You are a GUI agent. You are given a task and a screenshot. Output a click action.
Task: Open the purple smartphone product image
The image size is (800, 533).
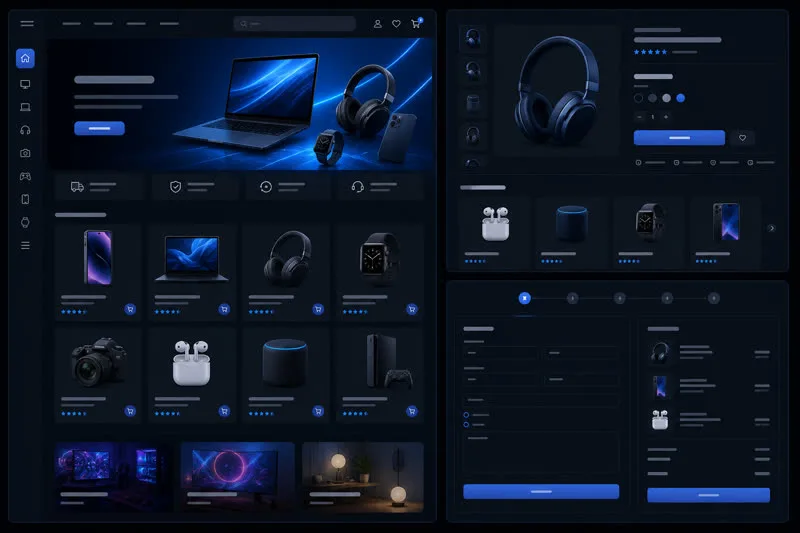[x=98, y=258]
